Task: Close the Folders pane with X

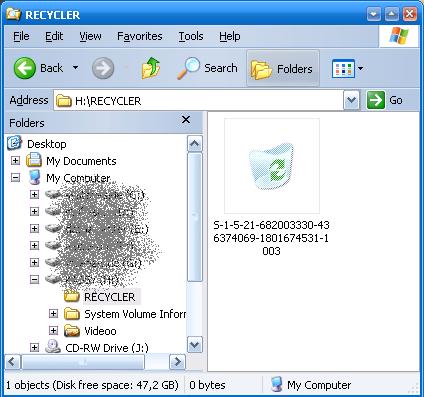Action: pyautogui.click(x=186, y=119)
